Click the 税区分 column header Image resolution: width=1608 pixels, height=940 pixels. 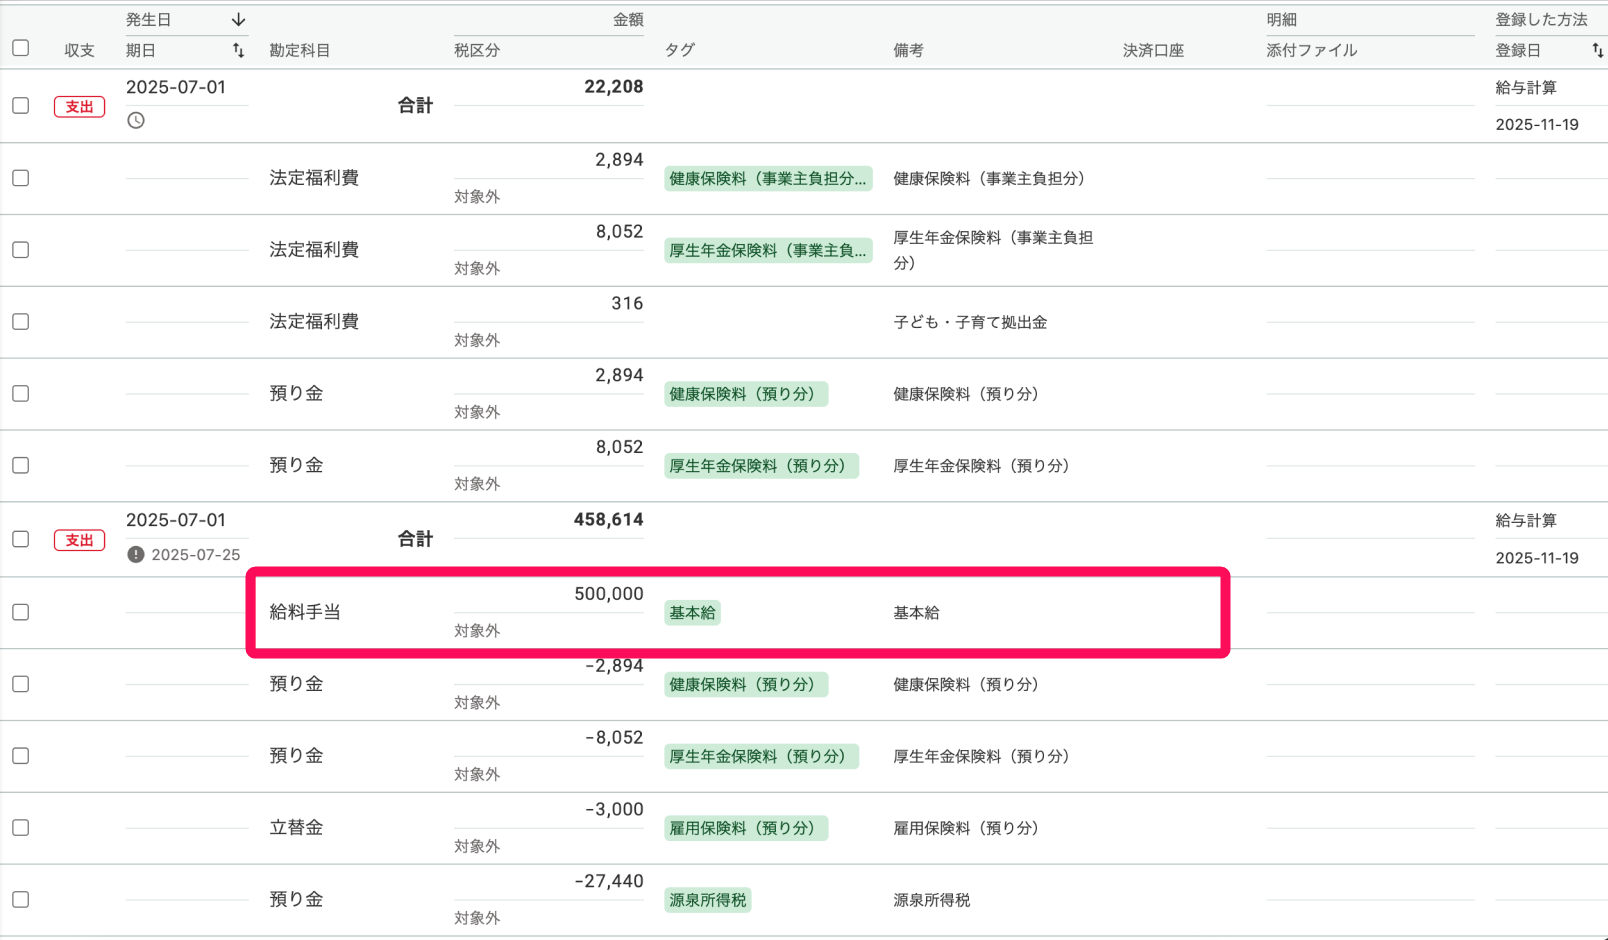477,50
